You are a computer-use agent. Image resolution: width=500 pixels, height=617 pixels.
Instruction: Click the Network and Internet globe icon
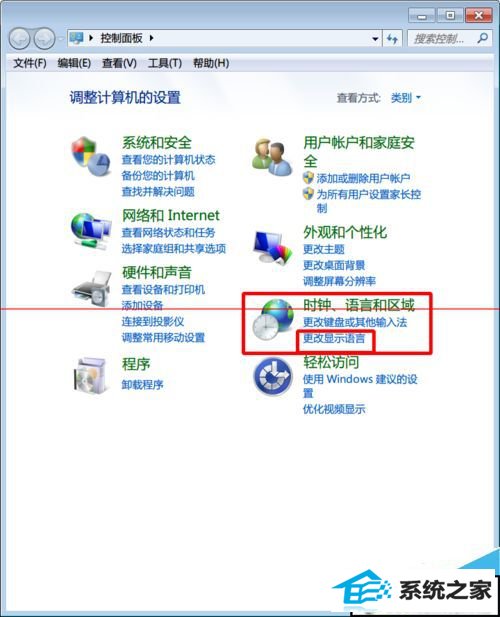point(90,231)
